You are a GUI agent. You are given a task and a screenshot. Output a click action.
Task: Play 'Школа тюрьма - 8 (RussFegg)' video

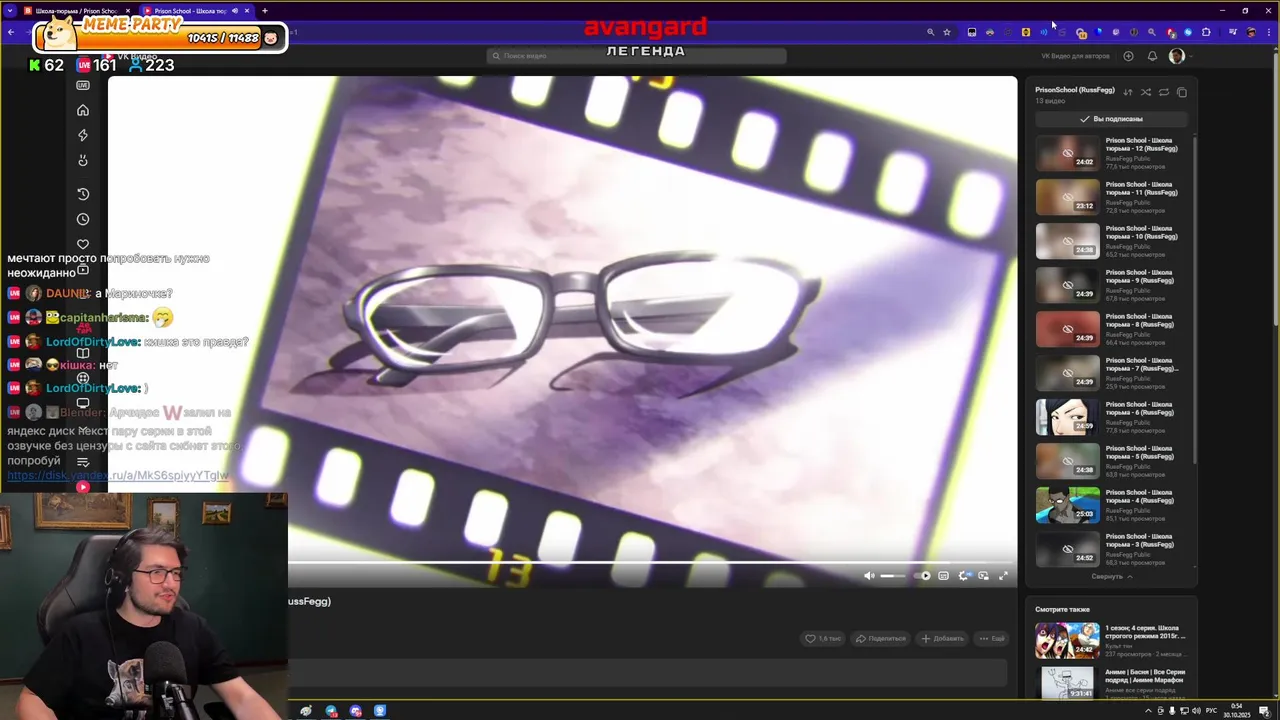click(x=1067, y=329)
